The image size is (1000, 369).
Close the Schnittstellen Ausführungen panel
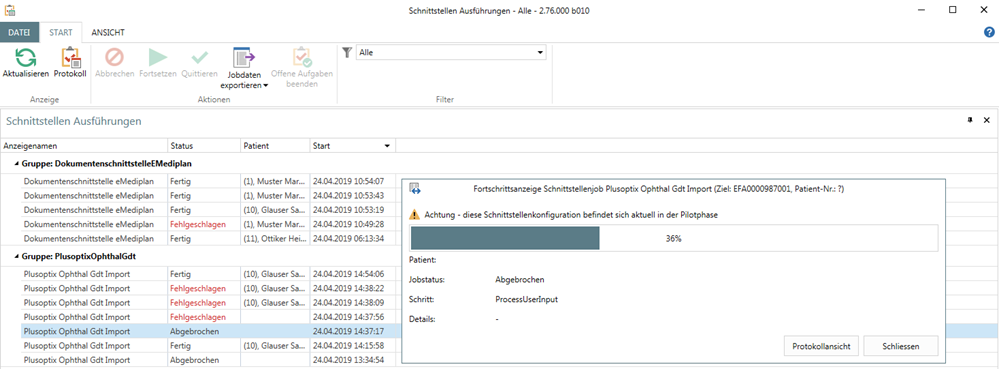987,120
